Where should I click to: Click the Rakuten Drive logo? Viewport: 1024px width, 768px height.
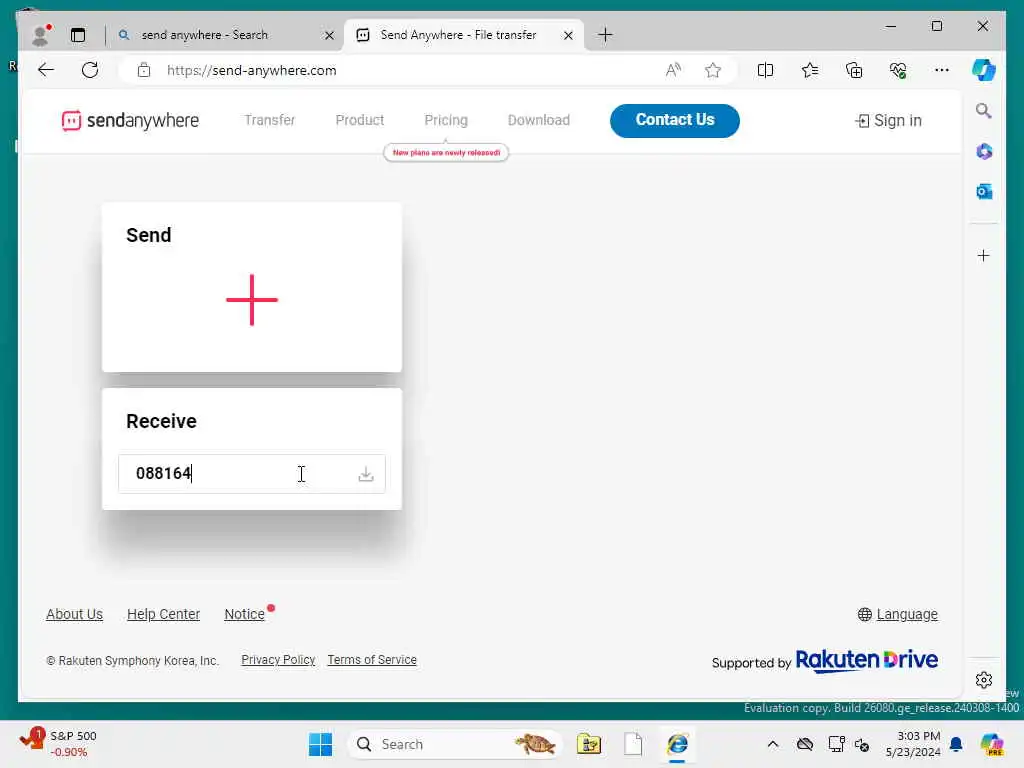click(867, 660)
